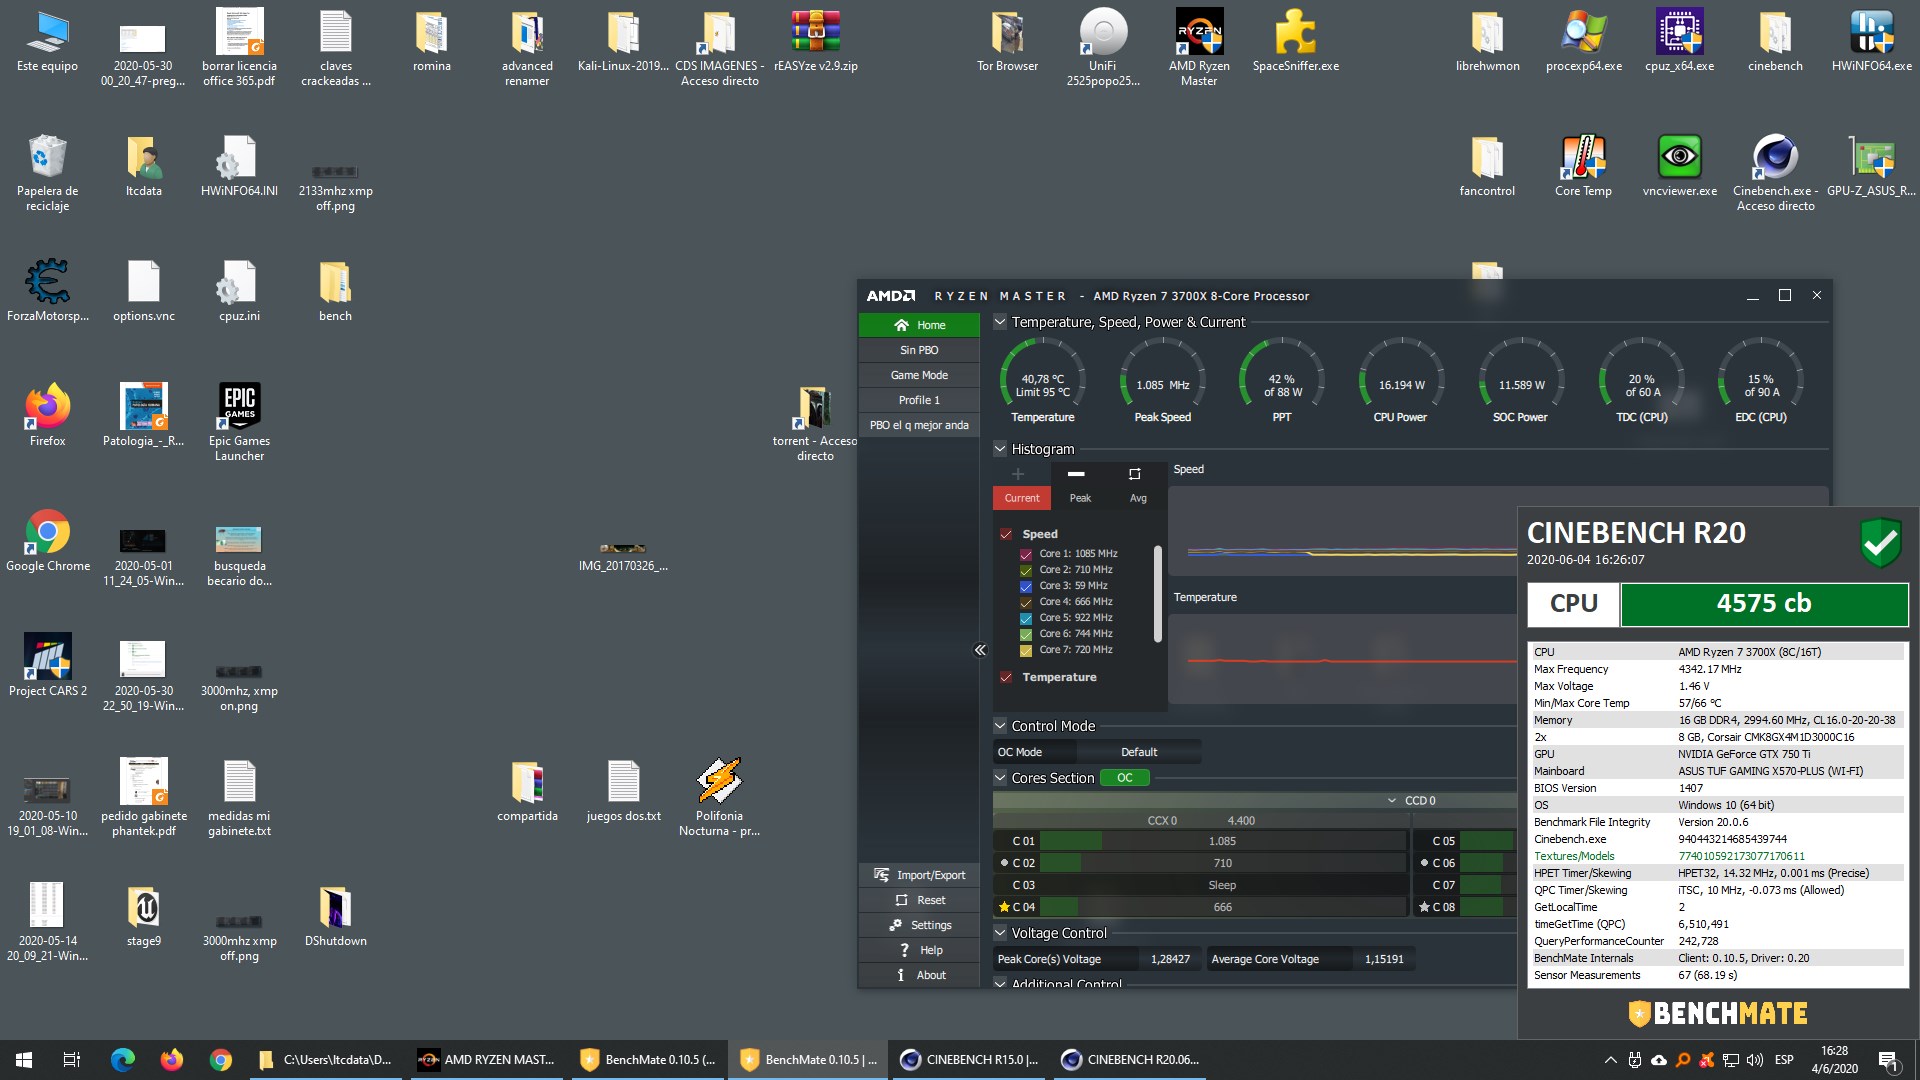This screenshot has width=1920, height=1080.
Task: Collapse the Cores Section
Action: [x=1000, y=778]
